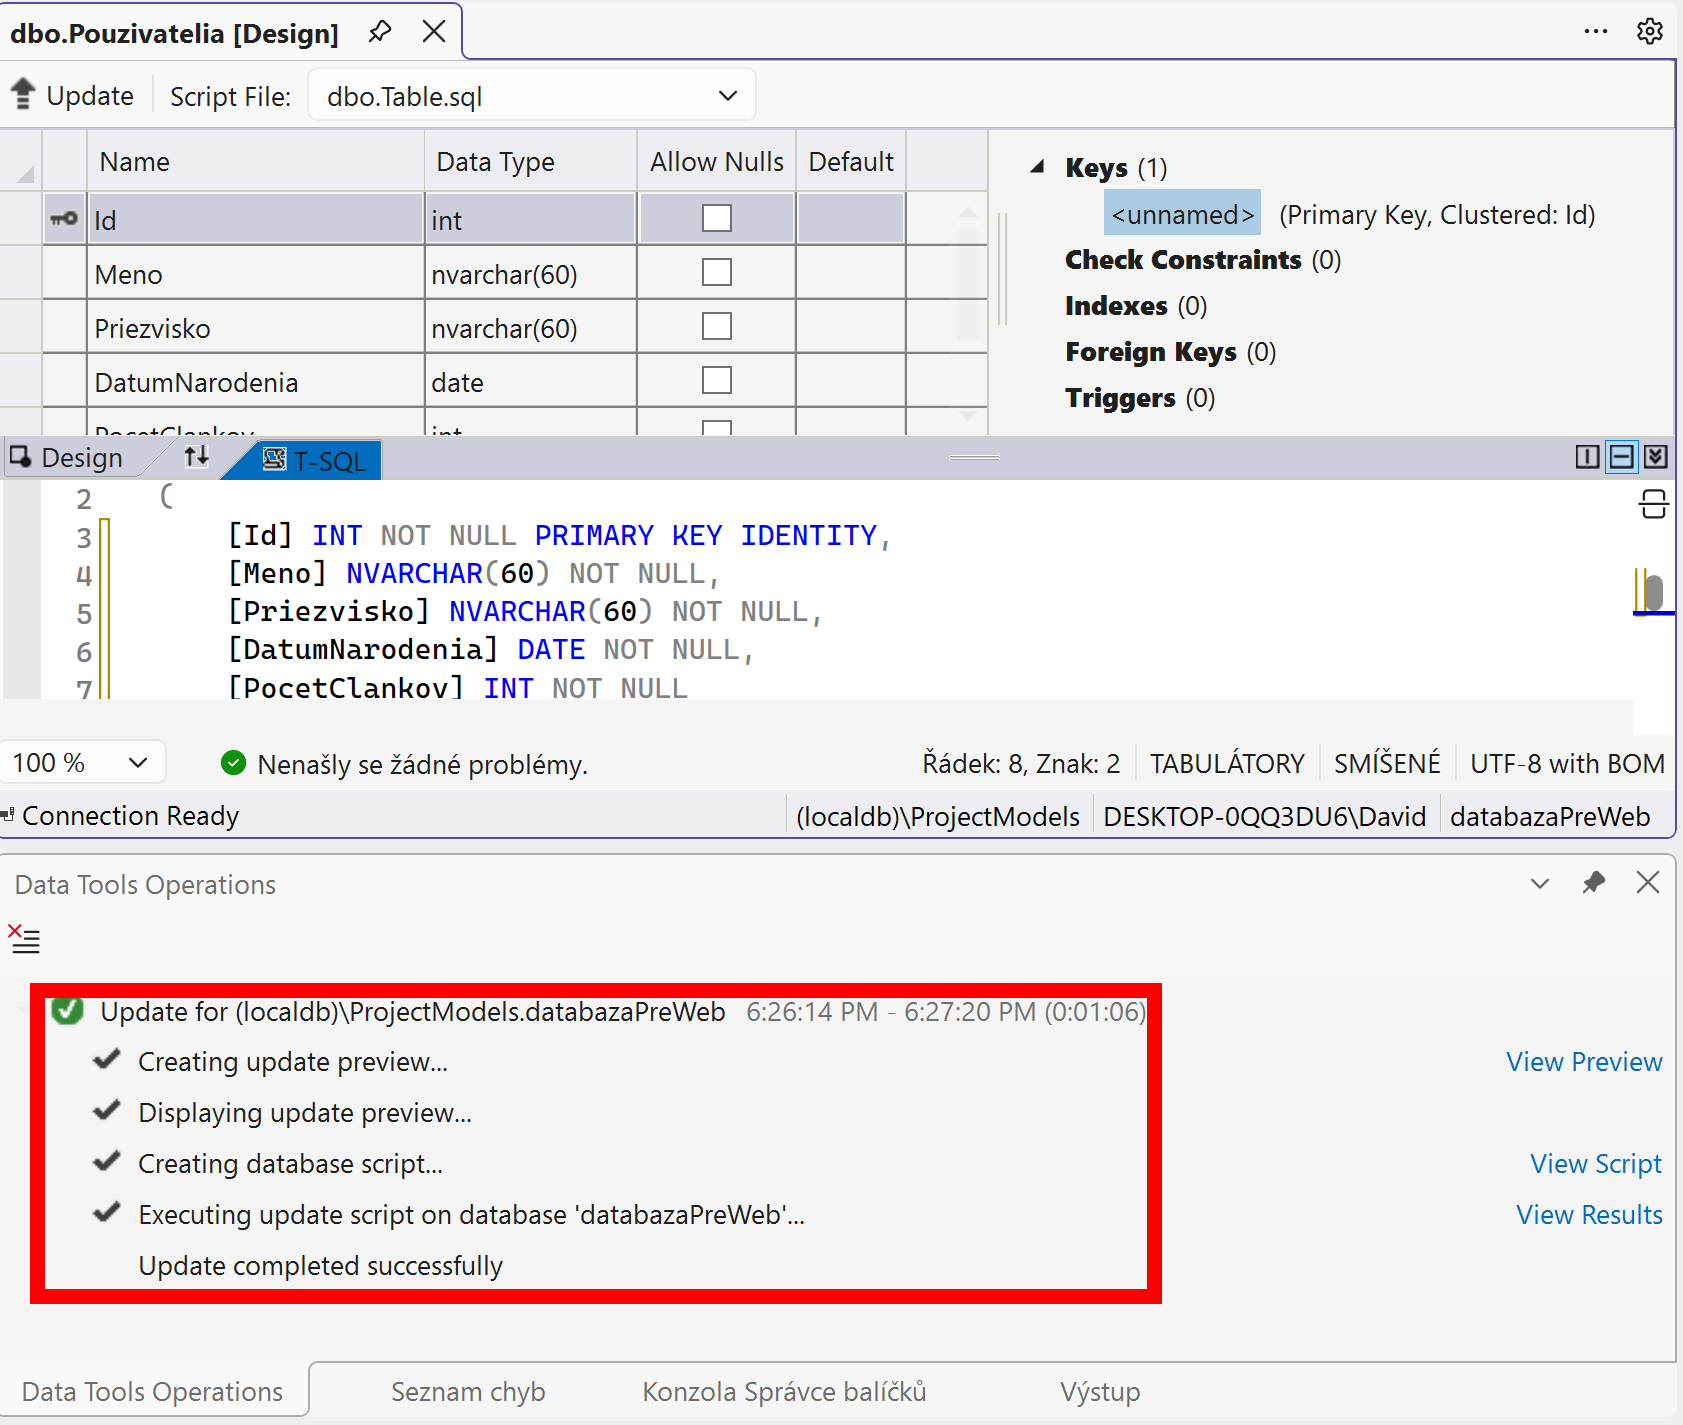
Task: Switch to horizontal split layout icon
Action: 1622,457
